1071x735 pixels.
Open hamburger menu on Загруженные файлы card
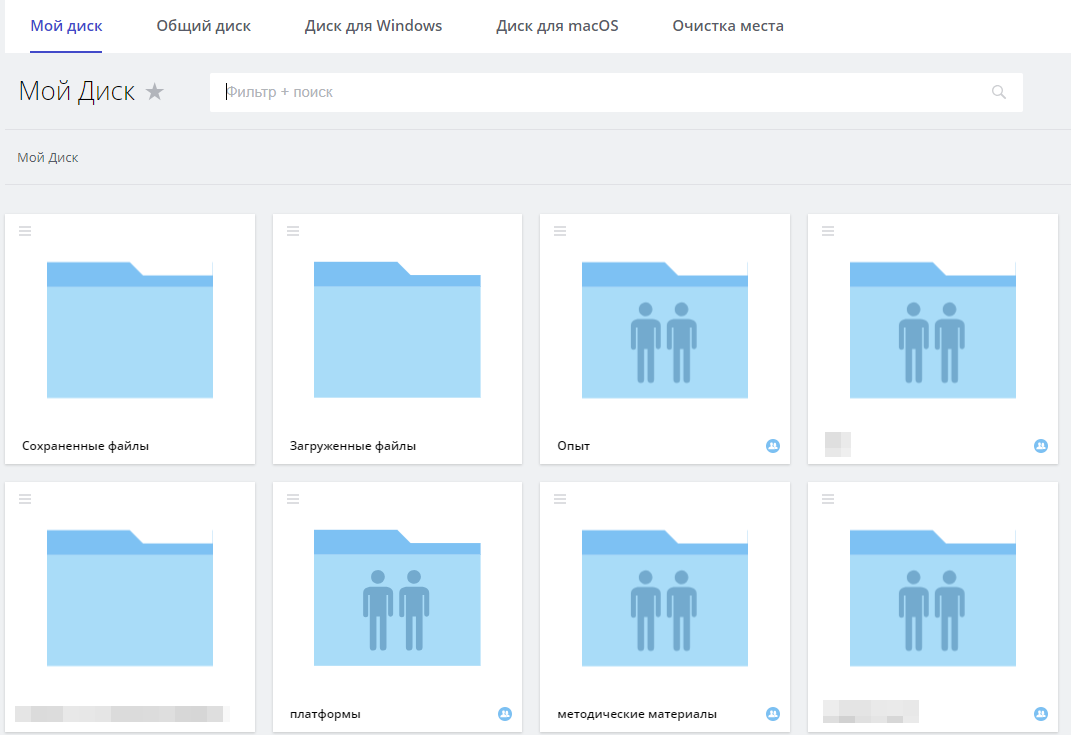point(293,231)
